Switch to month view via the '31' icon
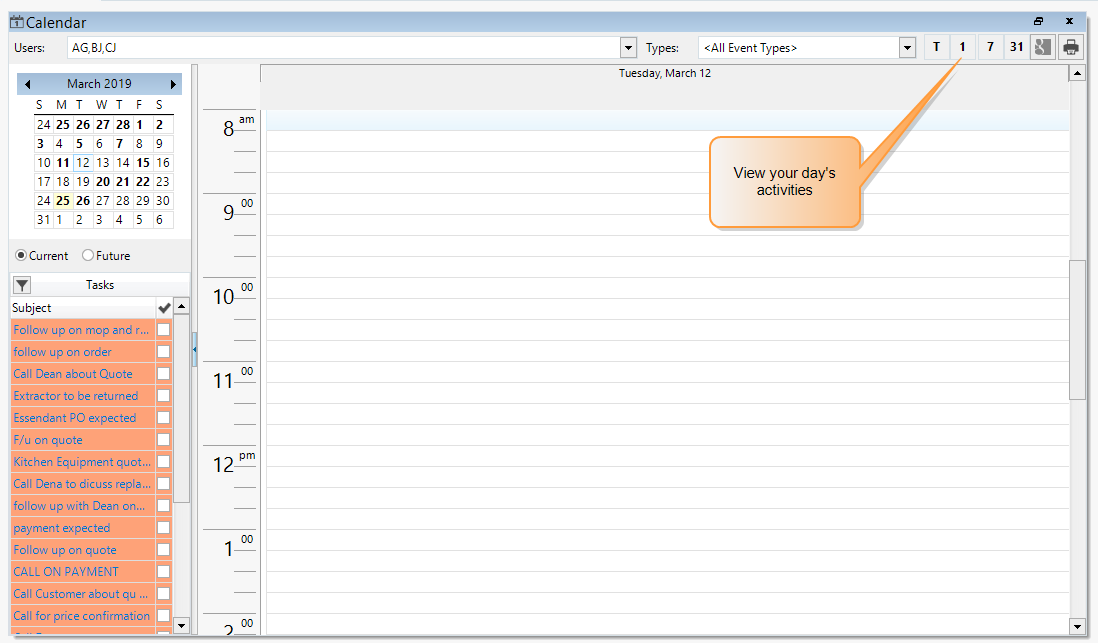The image size is (1098, 643). pyautogui.click(x=1015, y=46)
